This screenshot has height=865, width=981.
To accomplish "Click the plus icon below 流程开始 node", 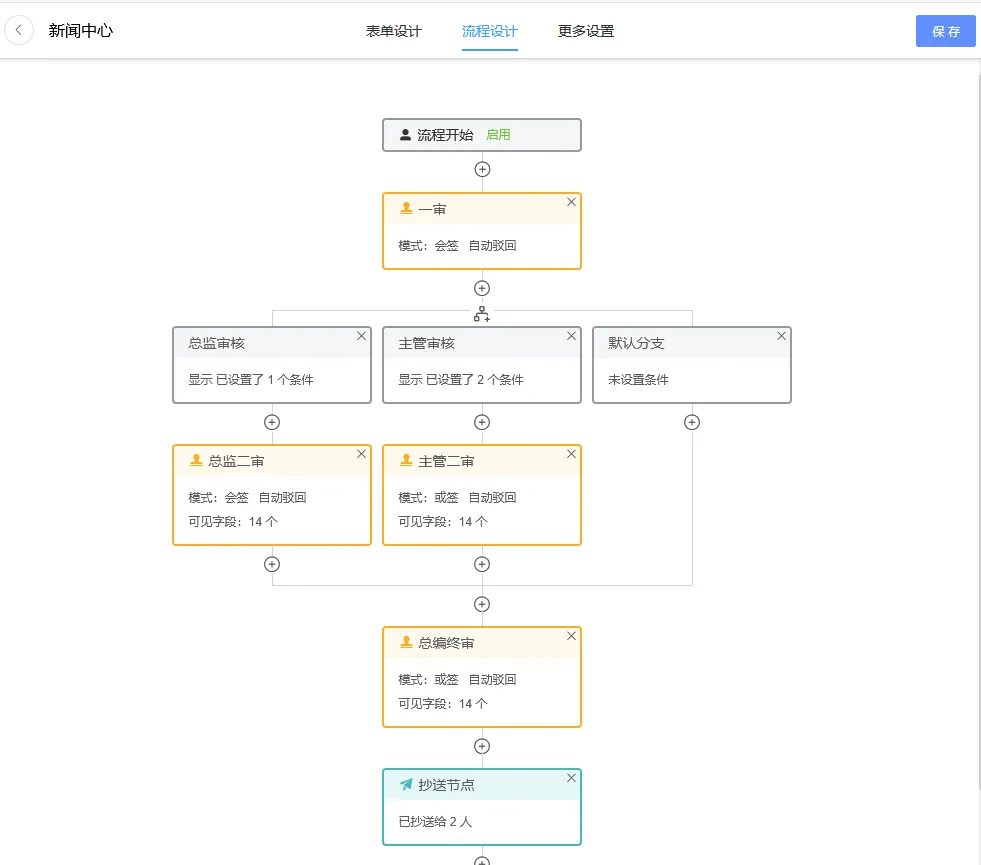I will pyautogui.click(x=482, y=169).
